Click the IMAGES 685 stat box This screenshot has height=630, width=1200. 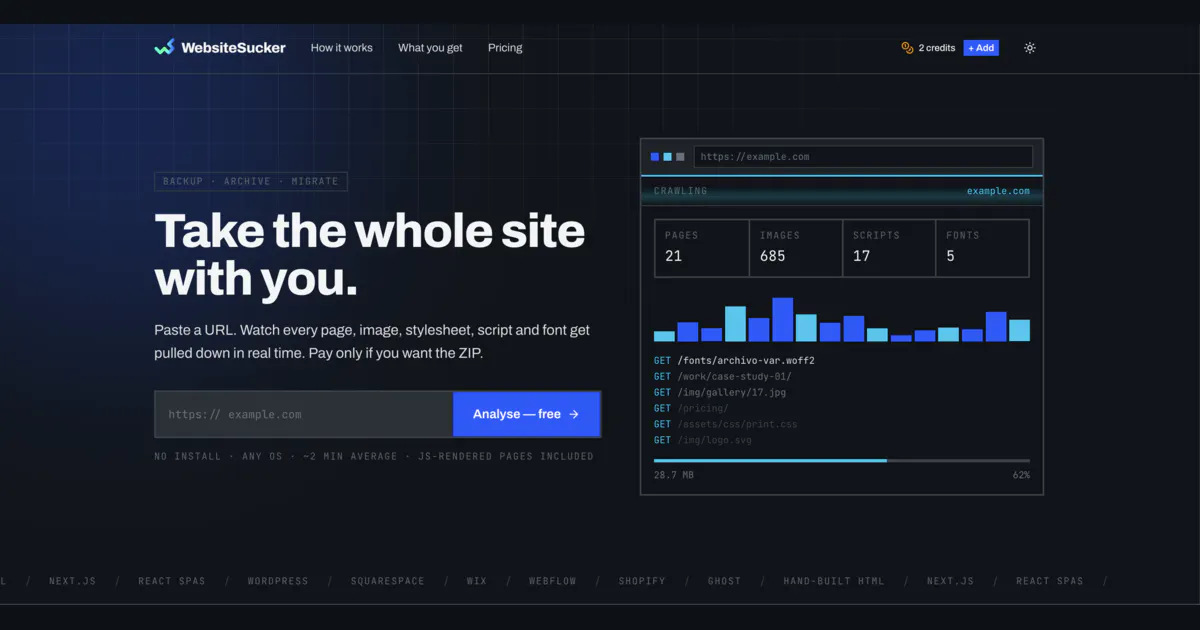coord(795,248)
